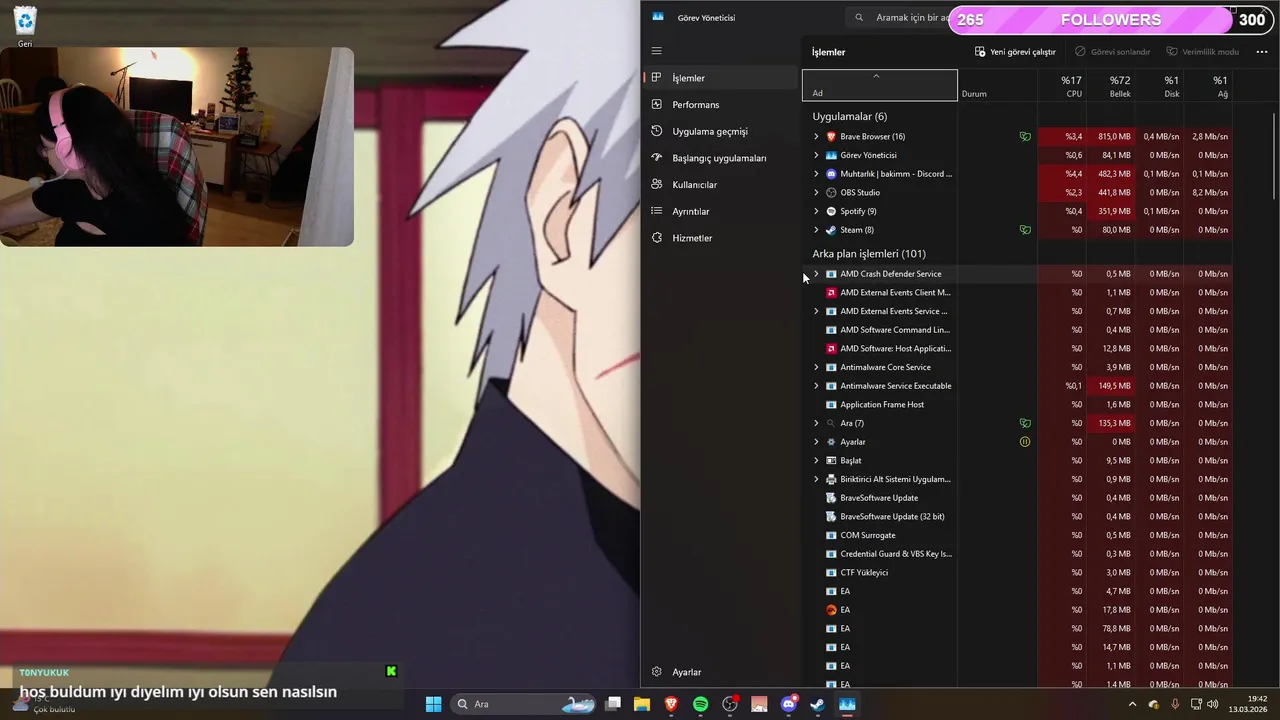This screenshot has height=720, width=1280.
Task: Expand the Spotify (9) process group
Action: click(816, 211)
